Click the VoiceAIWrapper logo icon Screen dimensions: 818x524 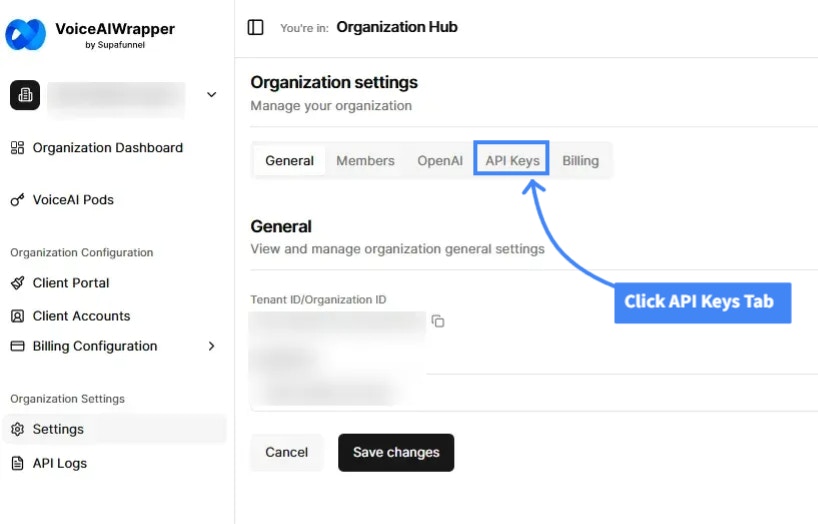[x=25, y=34]
